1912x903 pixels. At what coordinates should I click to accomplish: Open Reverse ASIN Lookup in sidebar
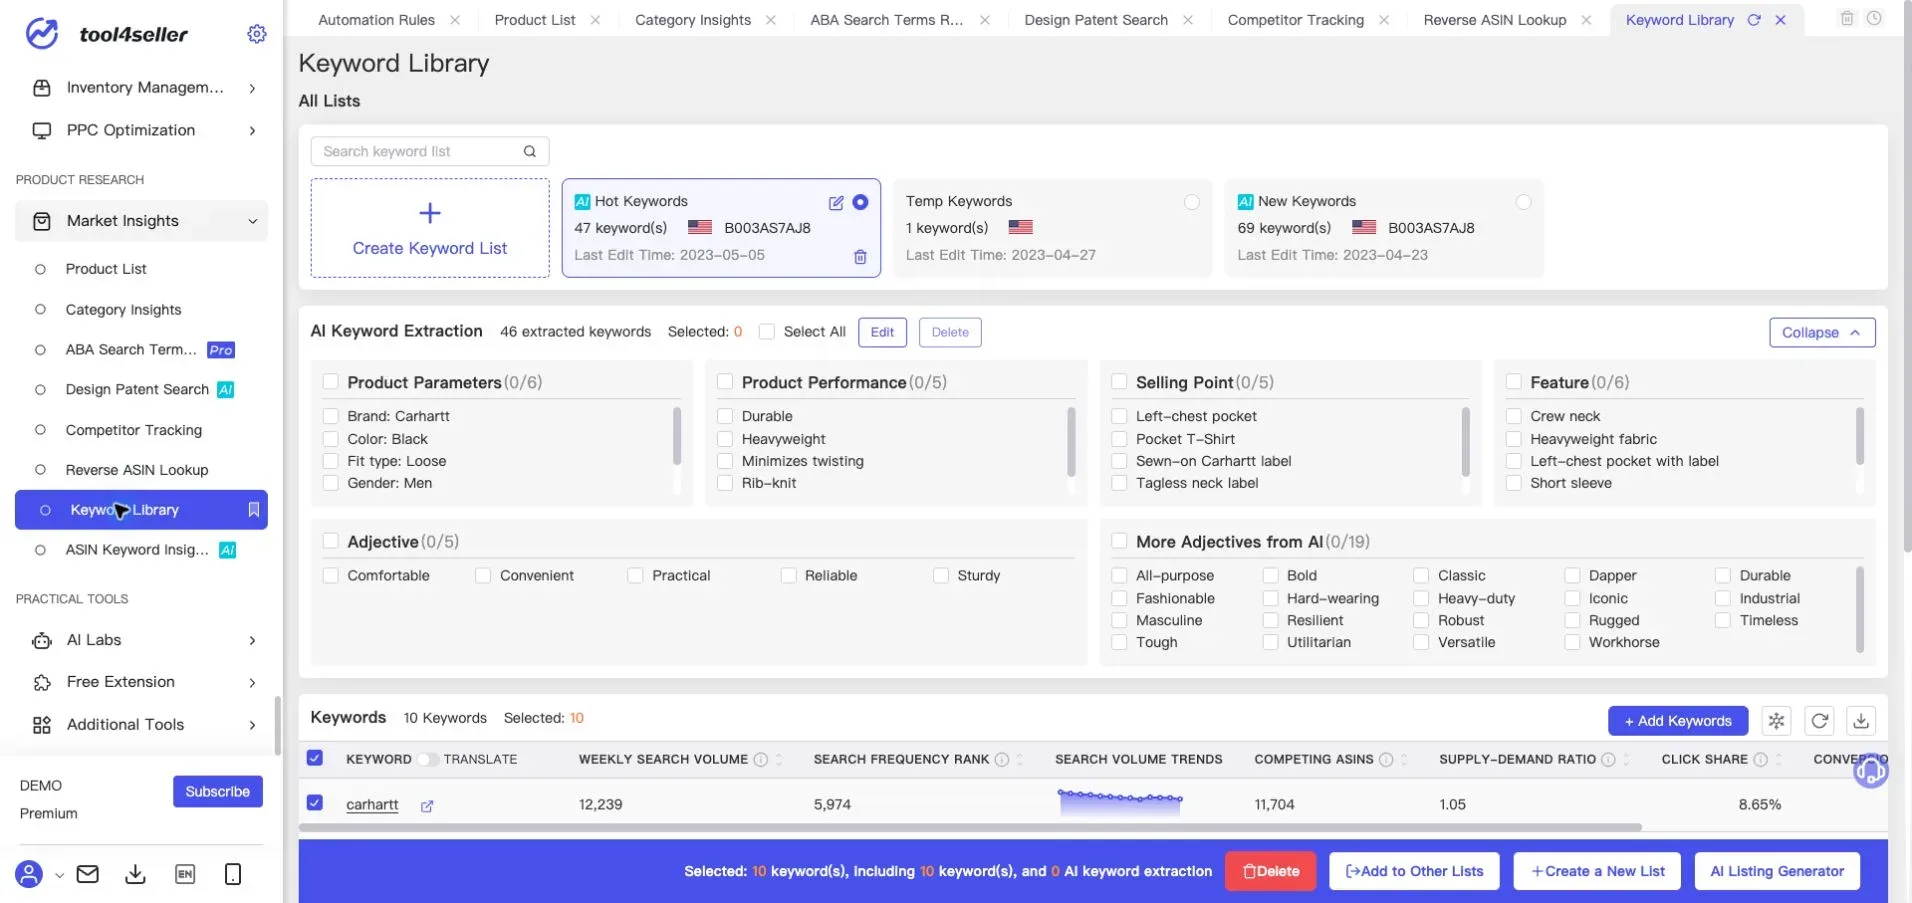tap(137, 470)
